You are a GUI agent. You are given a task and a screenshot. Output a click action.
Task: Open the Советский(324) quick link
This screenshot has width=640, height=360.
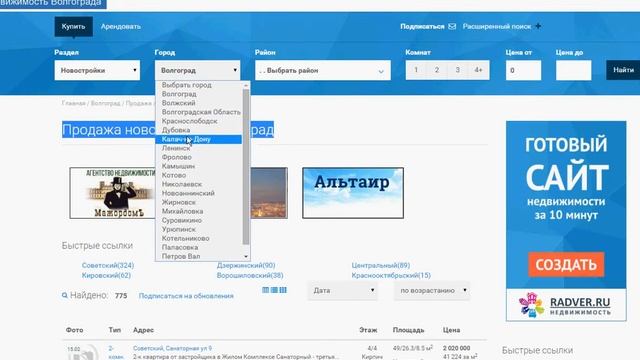coord(108,265)
